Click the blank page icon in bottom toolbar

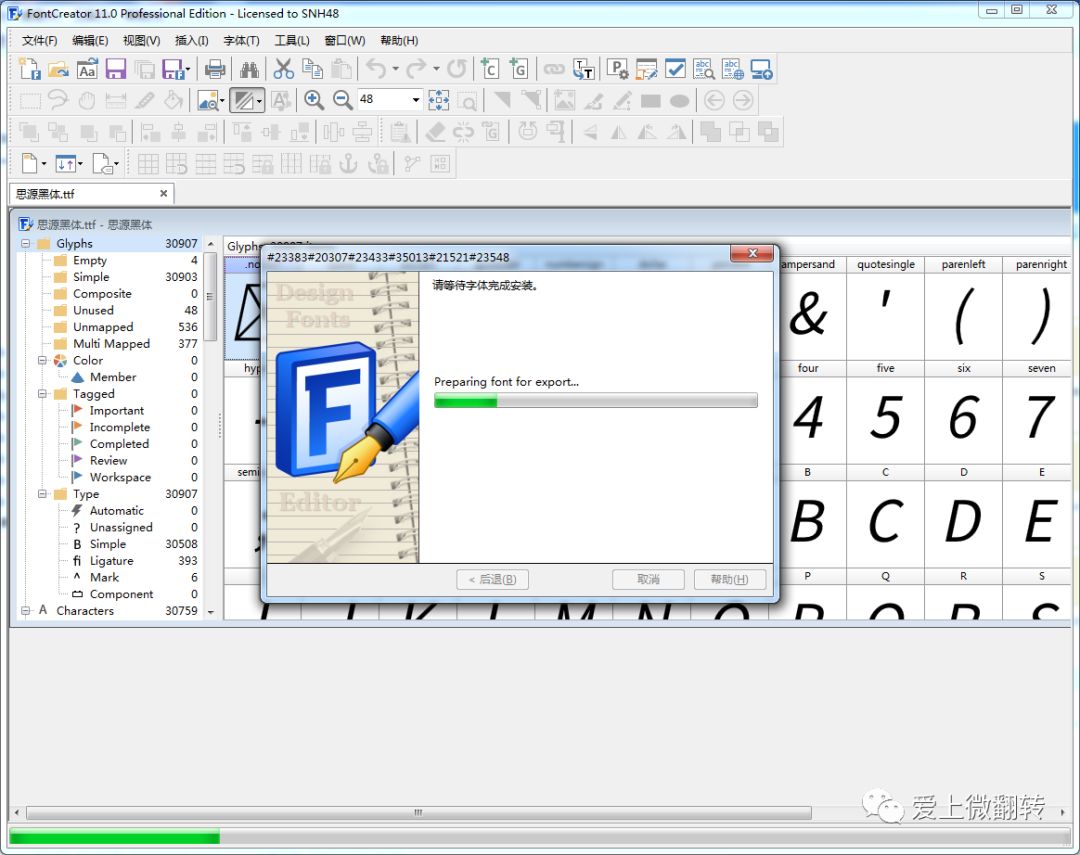click(x=30, y=163)
